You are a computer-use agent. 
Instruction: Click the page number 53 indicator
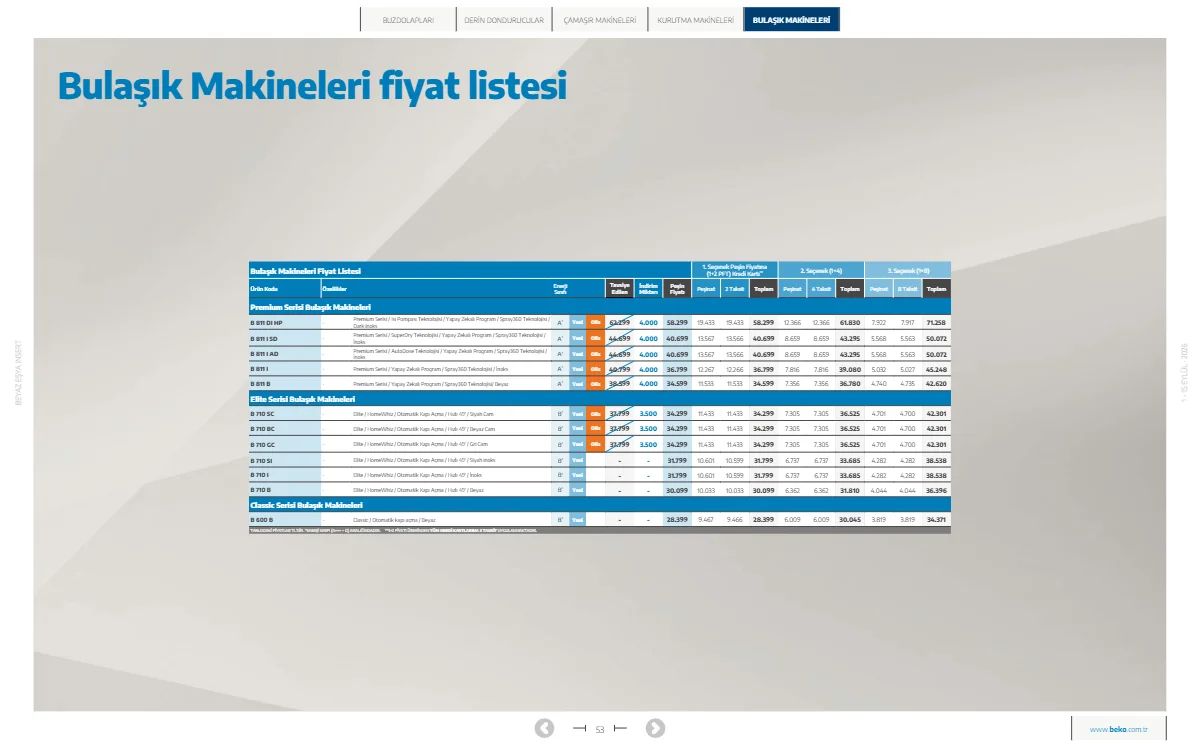pyautogui.click(x=600, y=729)
